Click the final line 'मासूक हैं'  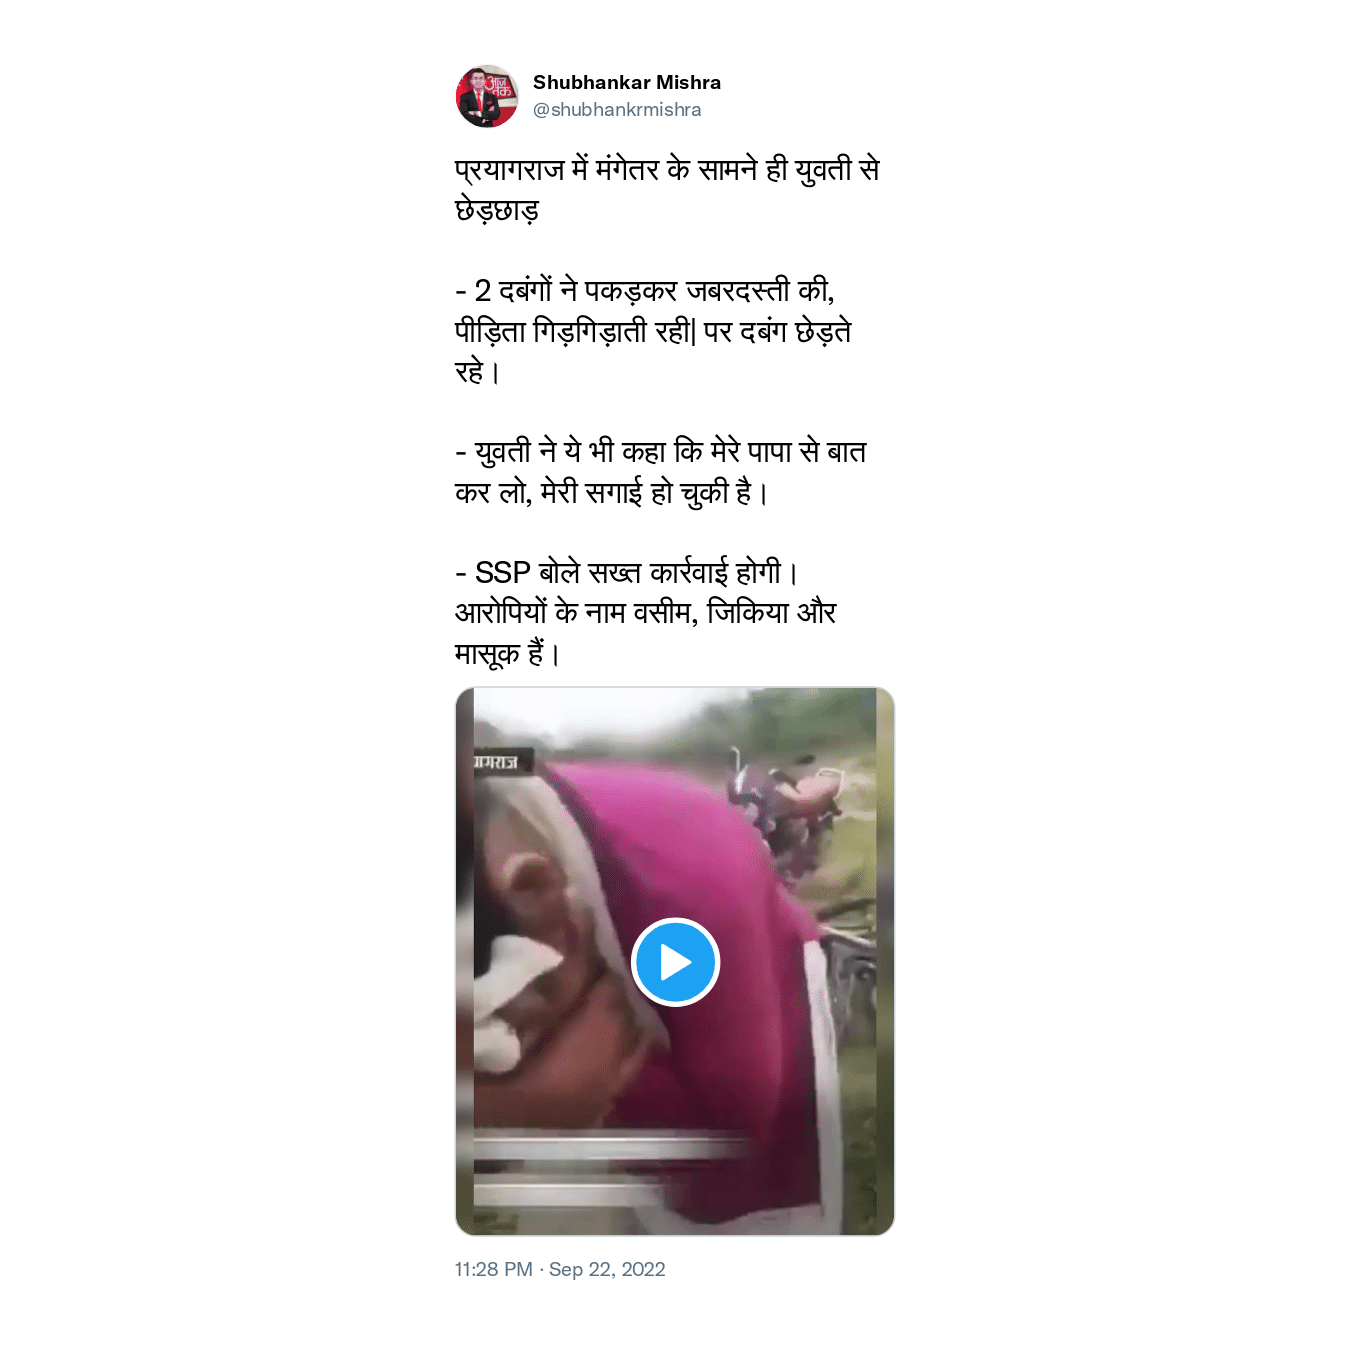click(x=507, y=653)
